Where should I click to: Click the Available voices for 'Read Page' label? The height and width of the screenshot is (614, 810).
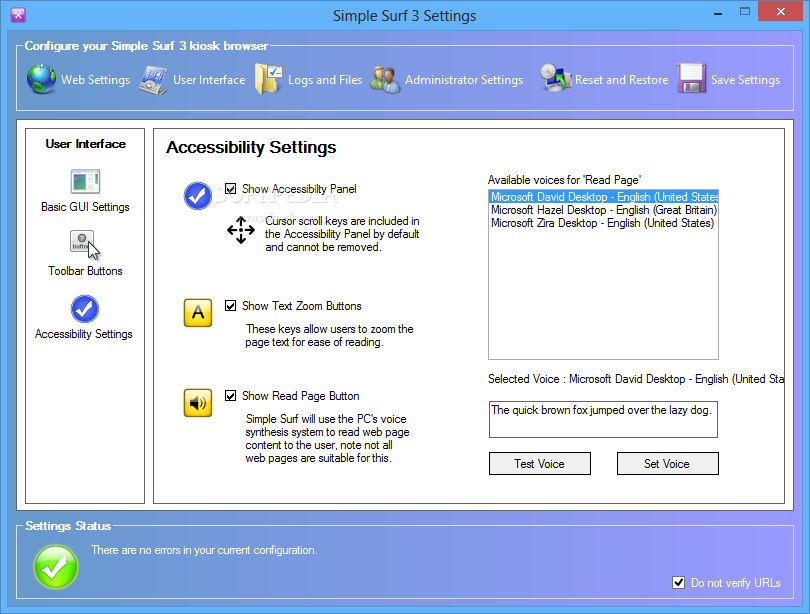(x=565, y=180)
